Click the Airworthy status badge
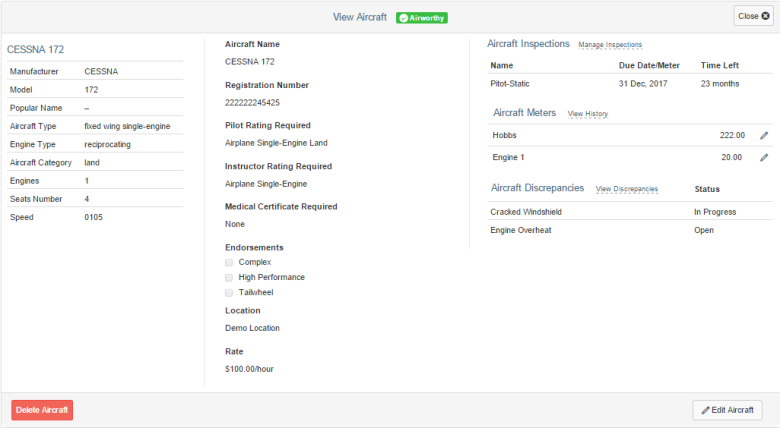Viewport: 780px width, 428px height. tap(422, 18)
